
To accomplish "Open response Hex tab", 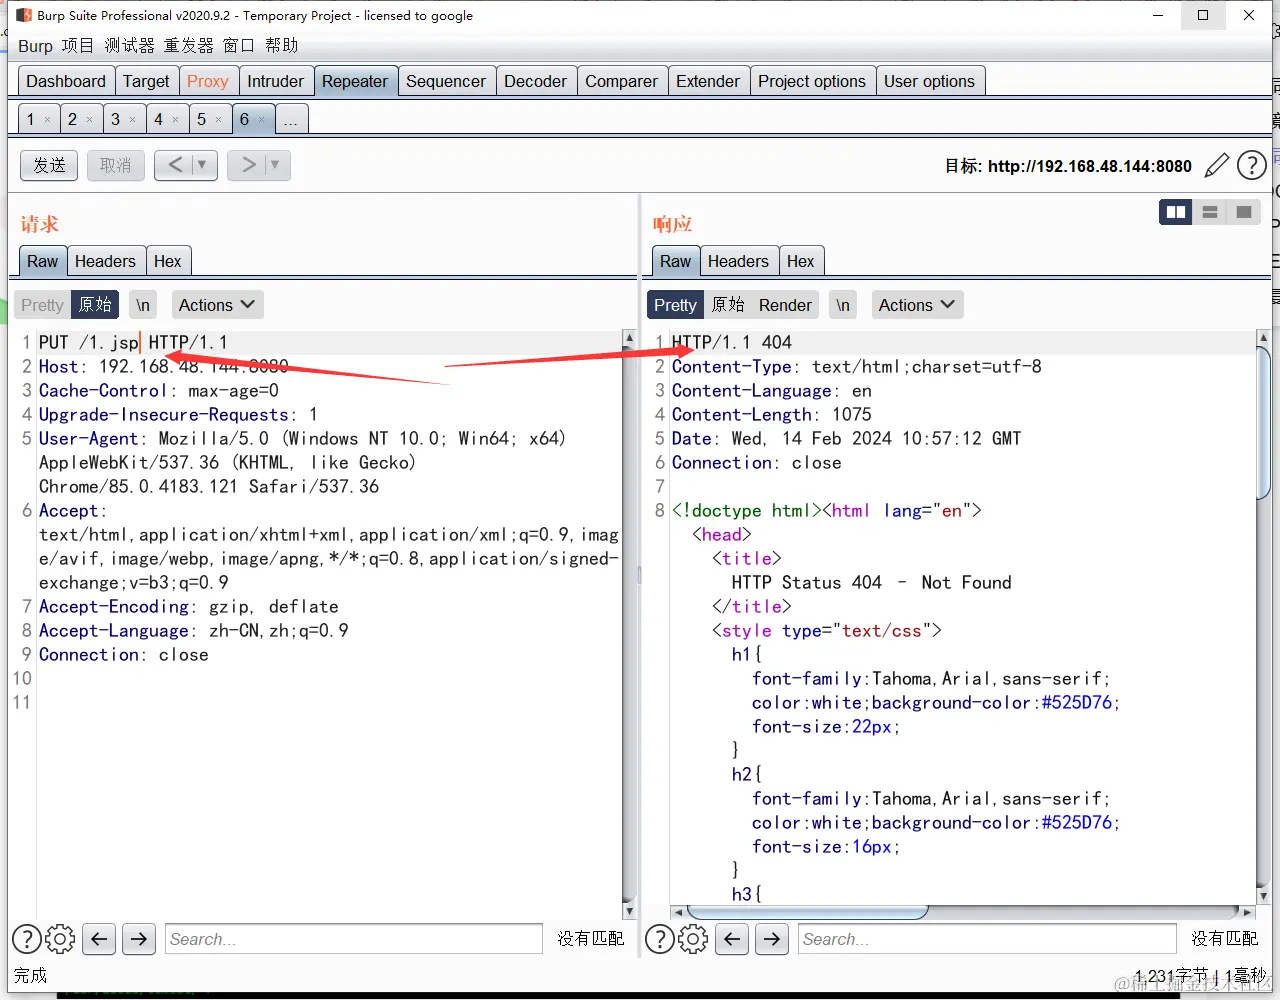I will [801, 261].
